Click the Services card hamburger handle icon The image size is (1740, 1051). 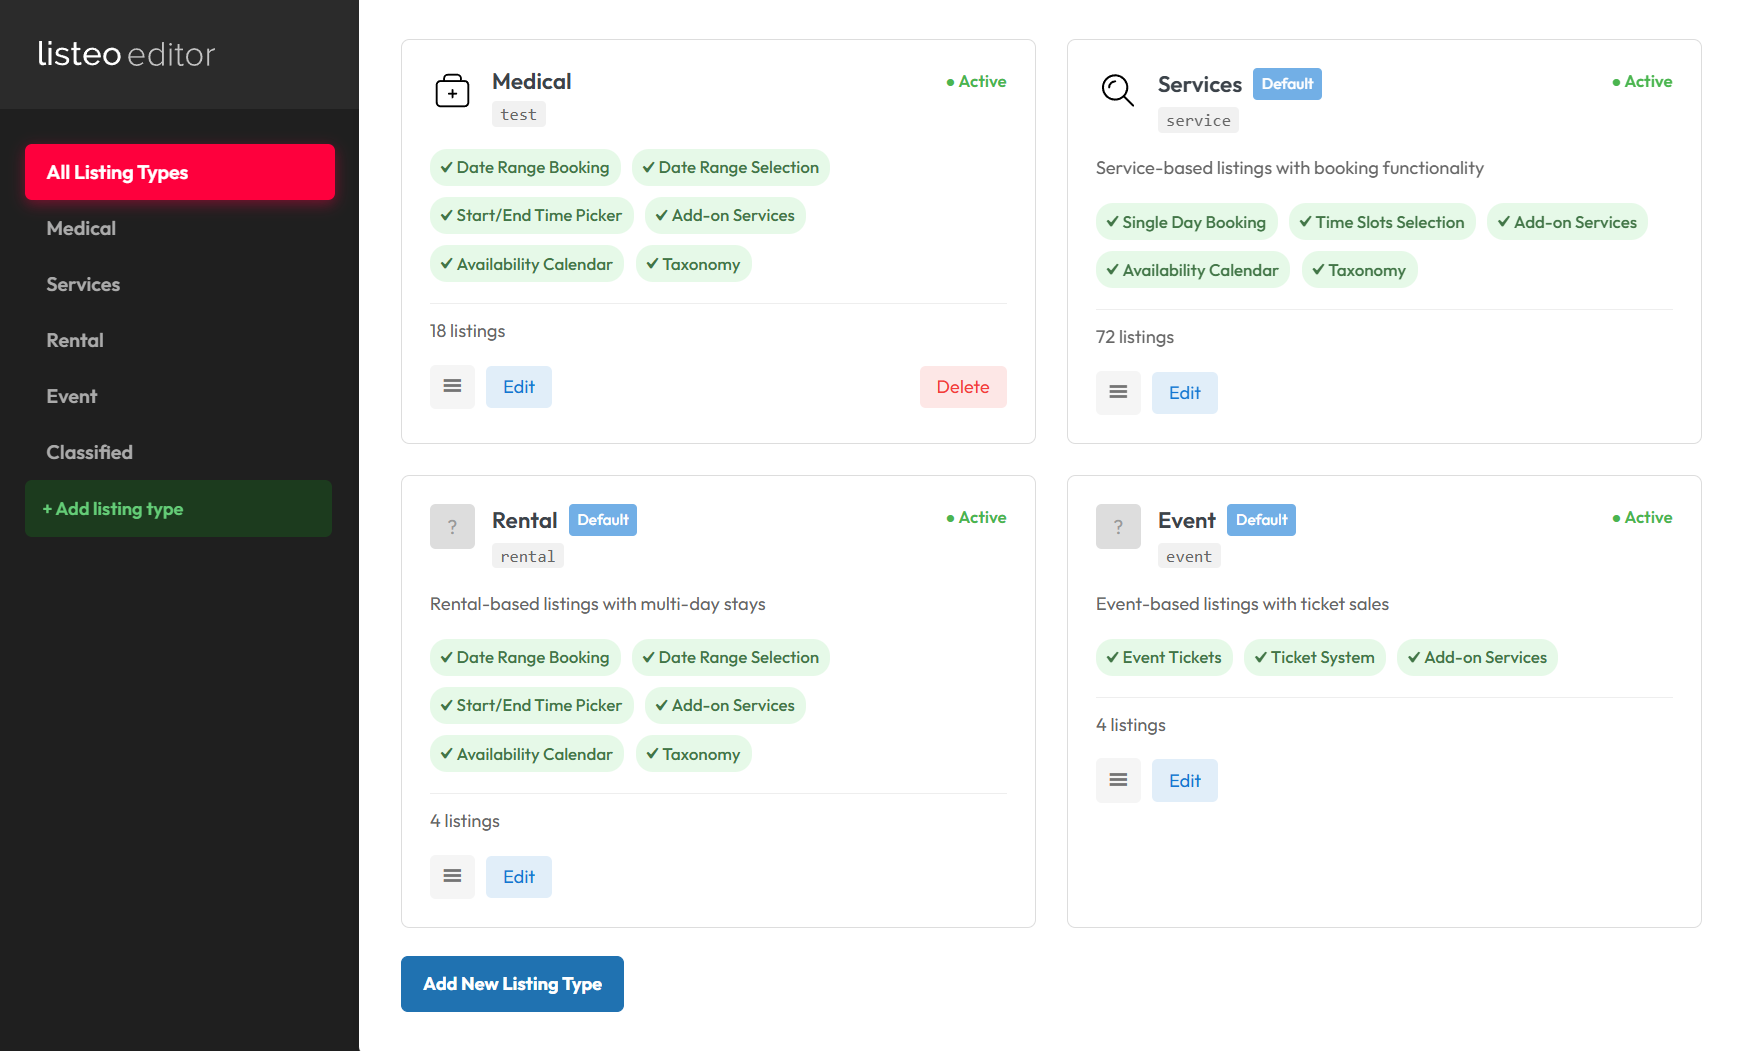tap(1118, 393)
